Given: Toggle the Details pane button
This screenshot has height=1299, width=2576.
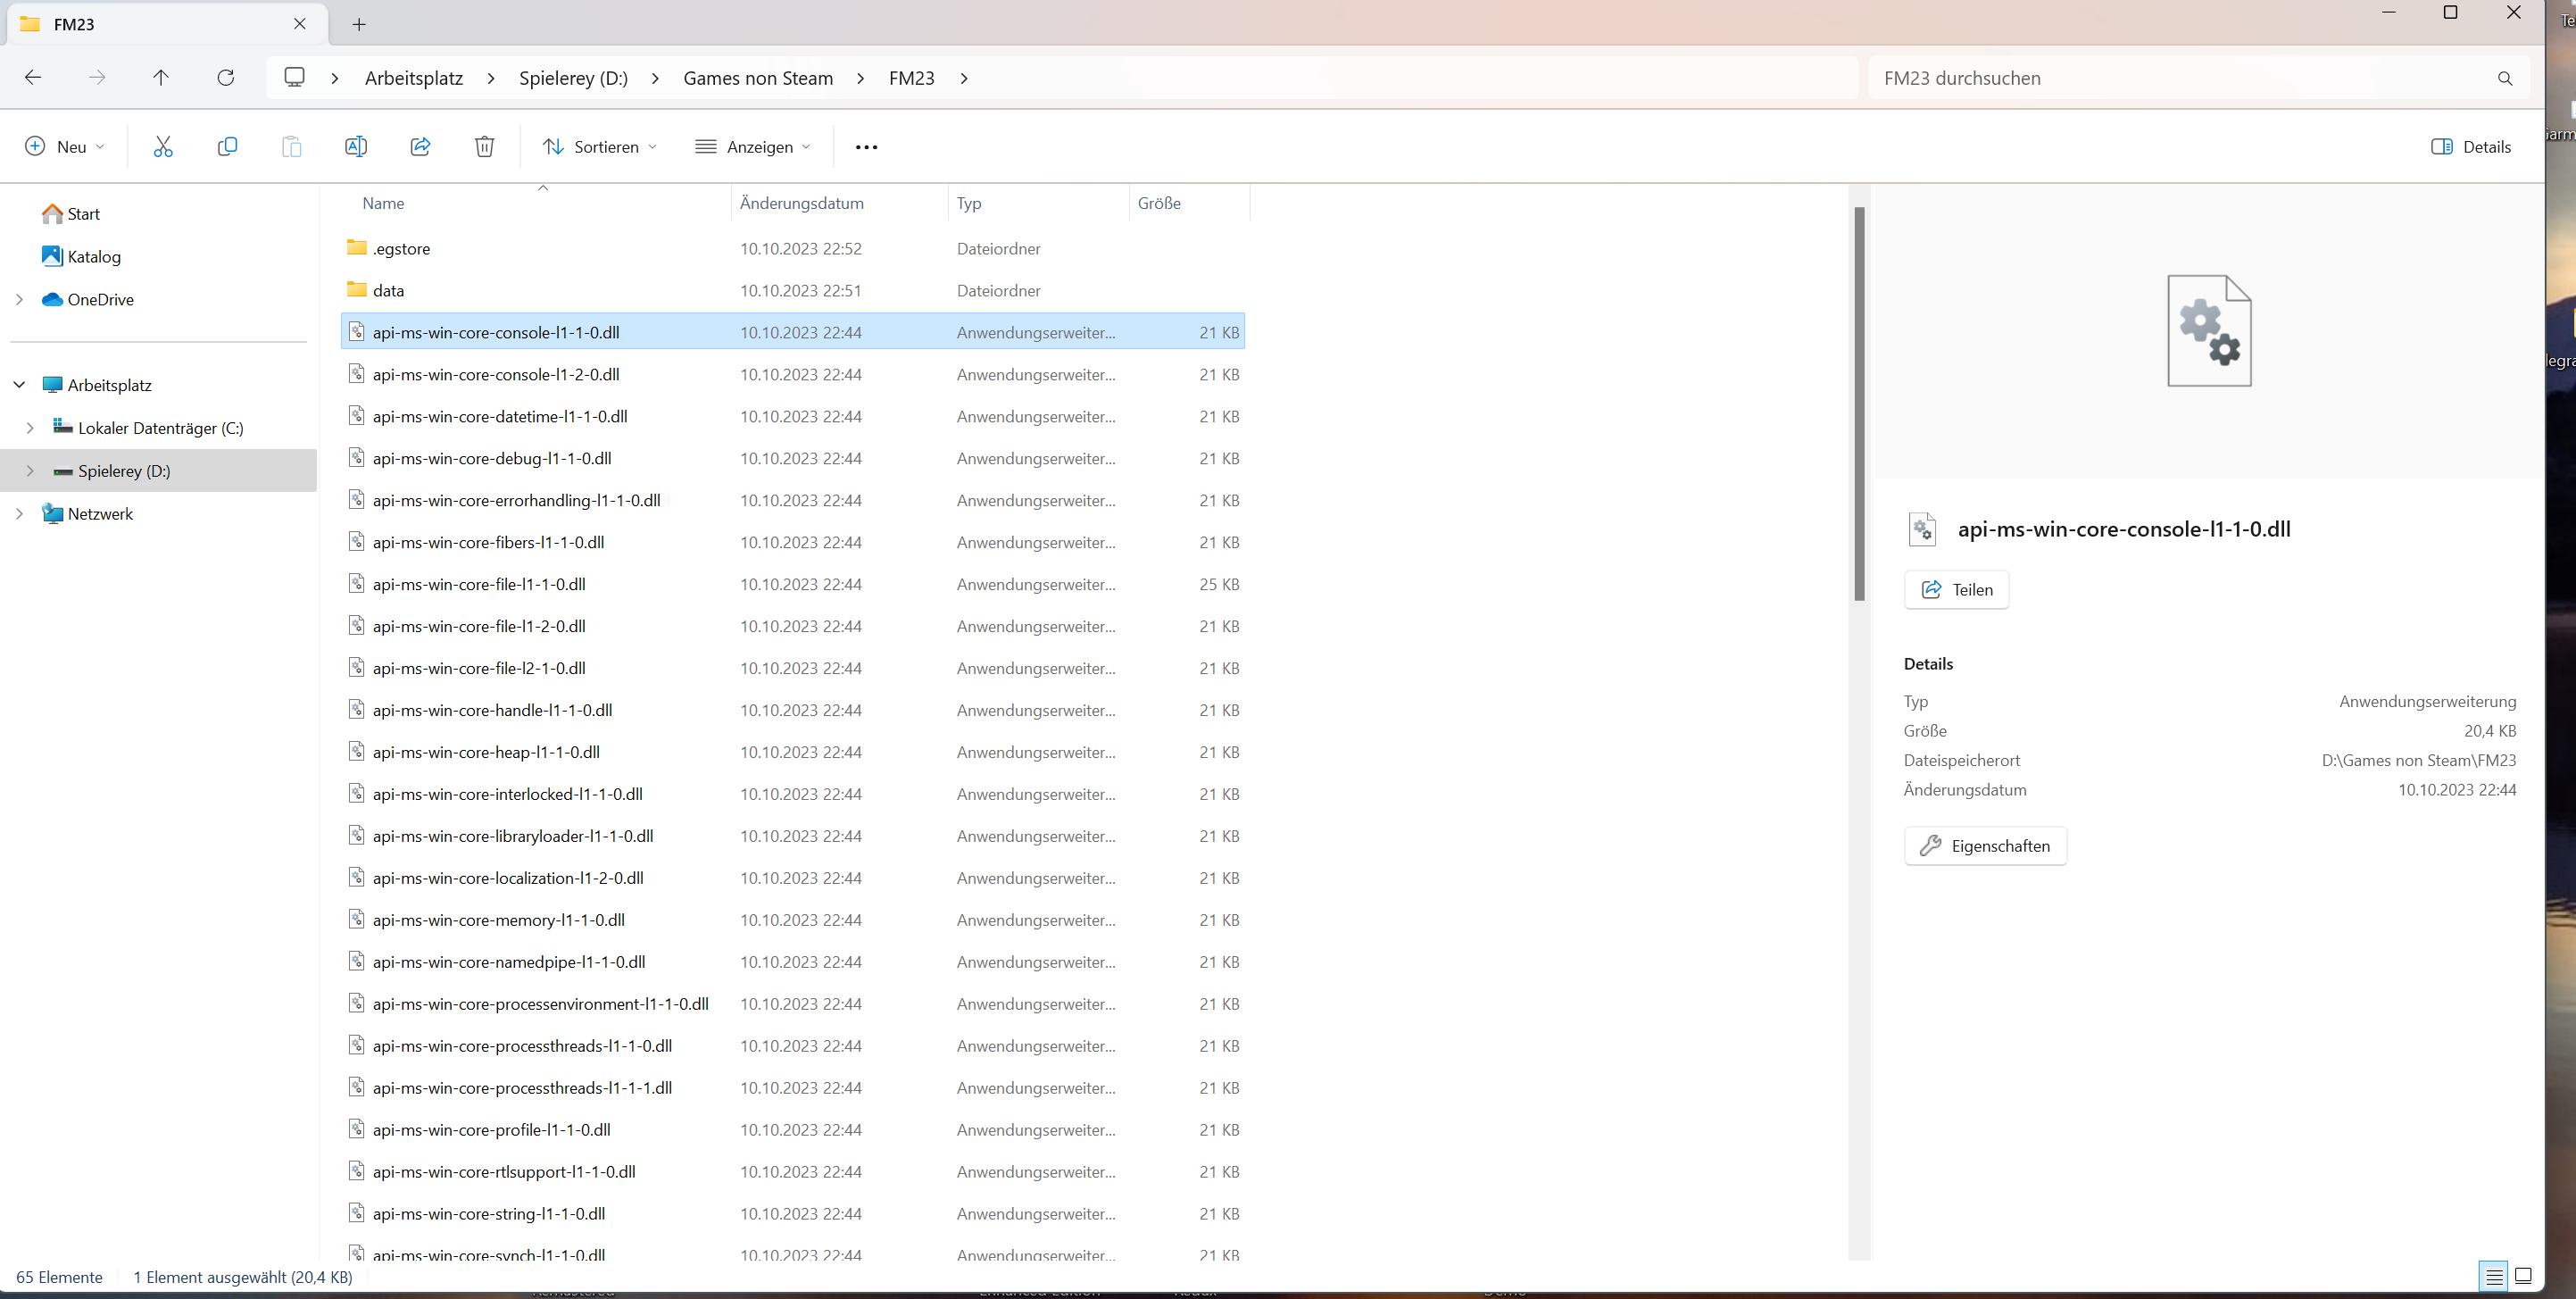Looking at the screenshot, I should click(2470, 147).
